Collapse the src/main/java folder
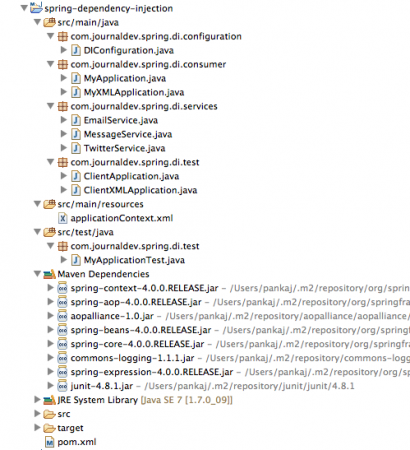The height and width of the screenshot is (450, 410). pyautogui.click(x=37, y=22)
